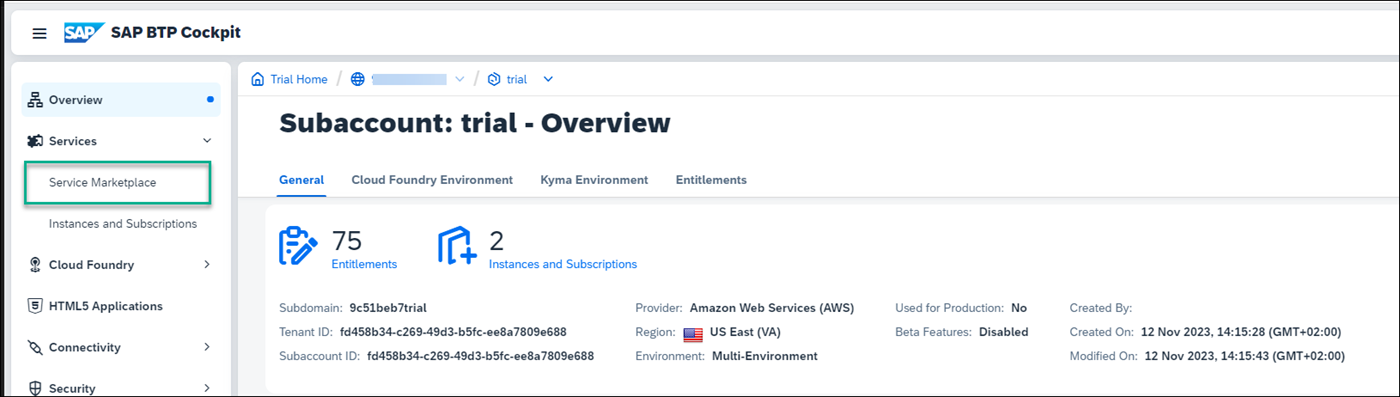Click the US flag icon

pos(693,335)
